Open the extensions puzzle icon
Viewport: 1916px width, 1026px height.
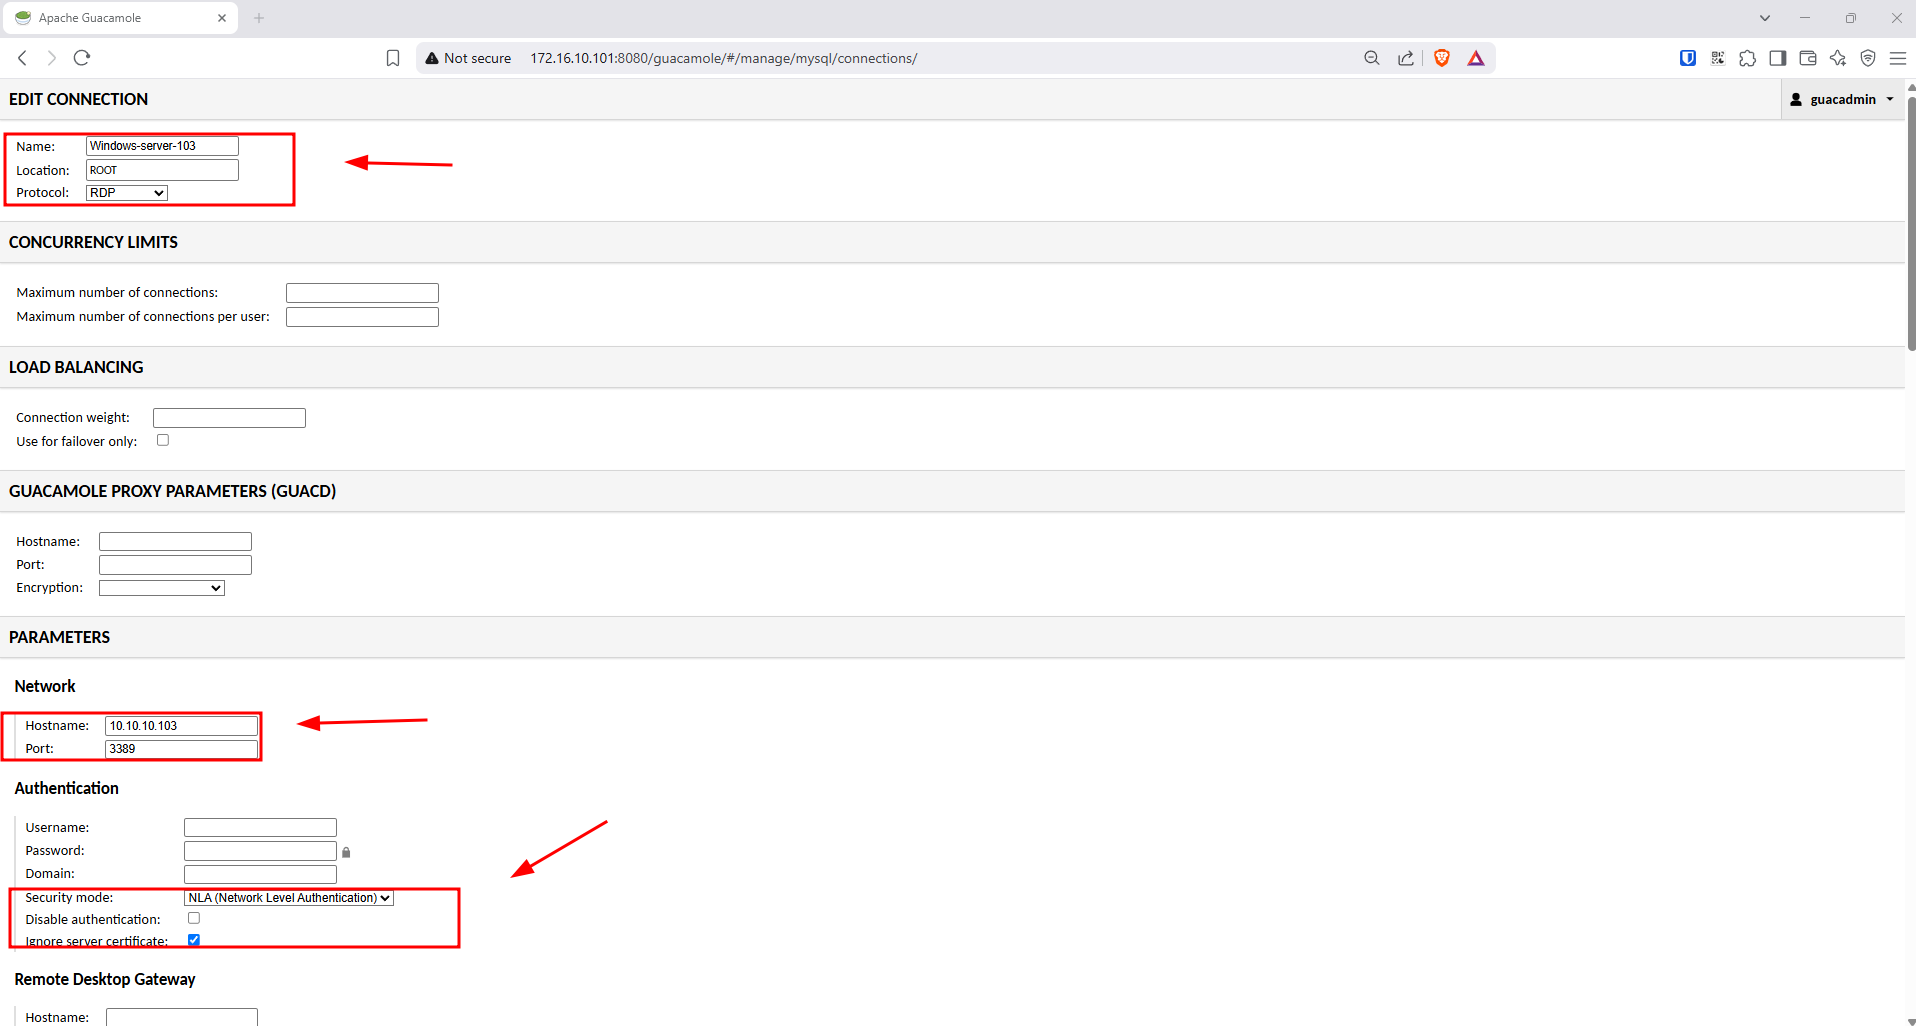click(1748, 58)
